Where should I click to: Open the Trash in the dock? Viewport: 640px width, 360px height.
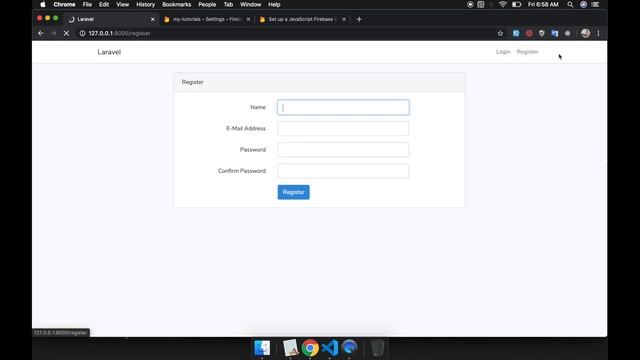[x=378, y=348]
